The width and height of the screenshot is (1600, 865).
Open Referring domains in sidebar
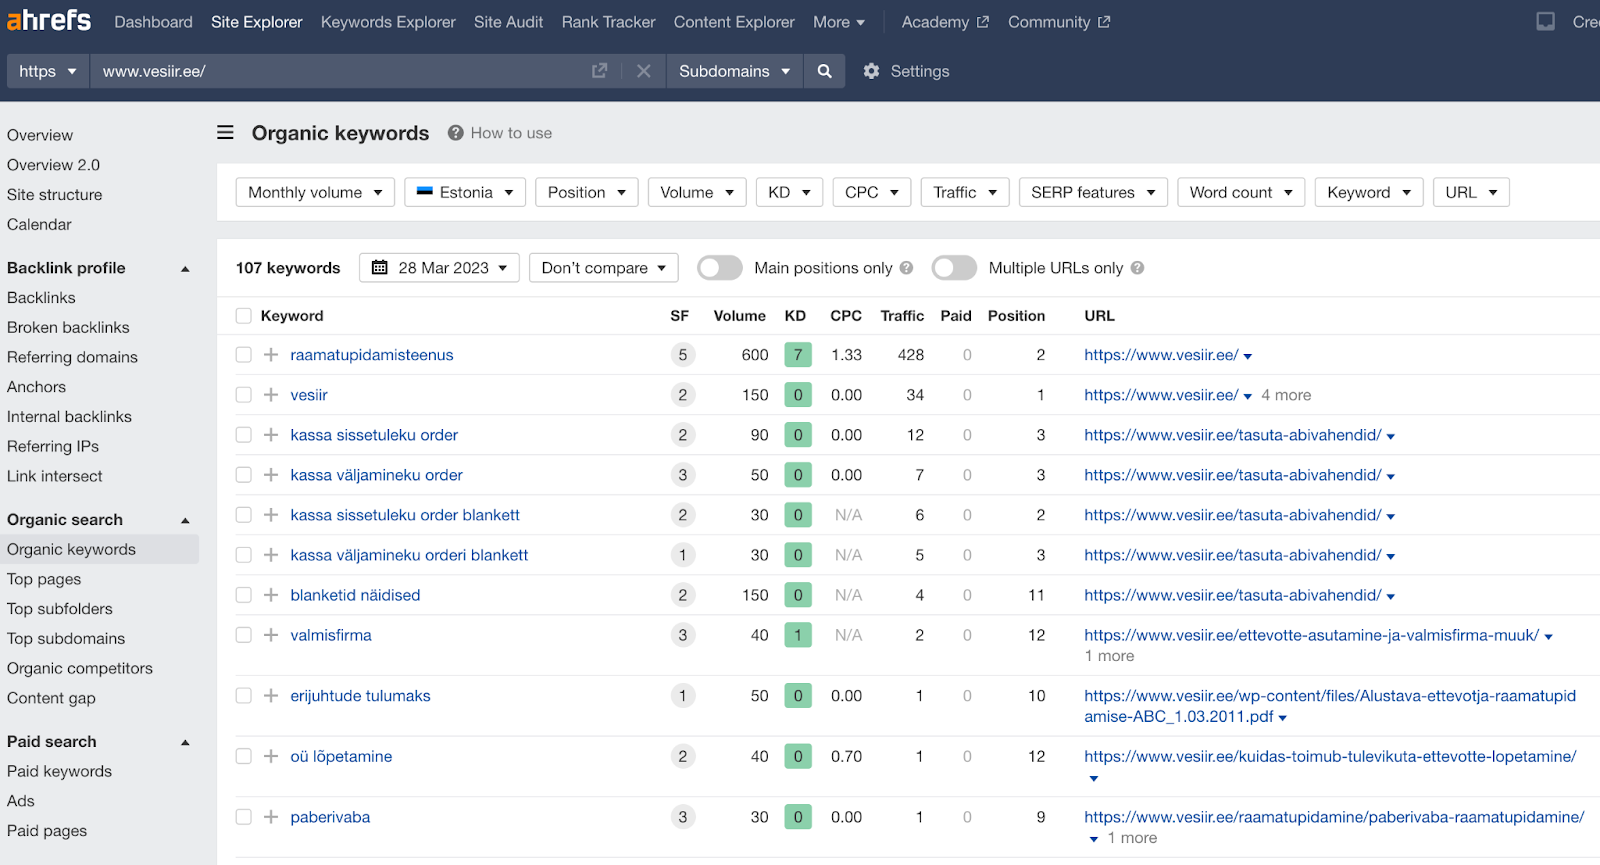[x=72, y=357]
